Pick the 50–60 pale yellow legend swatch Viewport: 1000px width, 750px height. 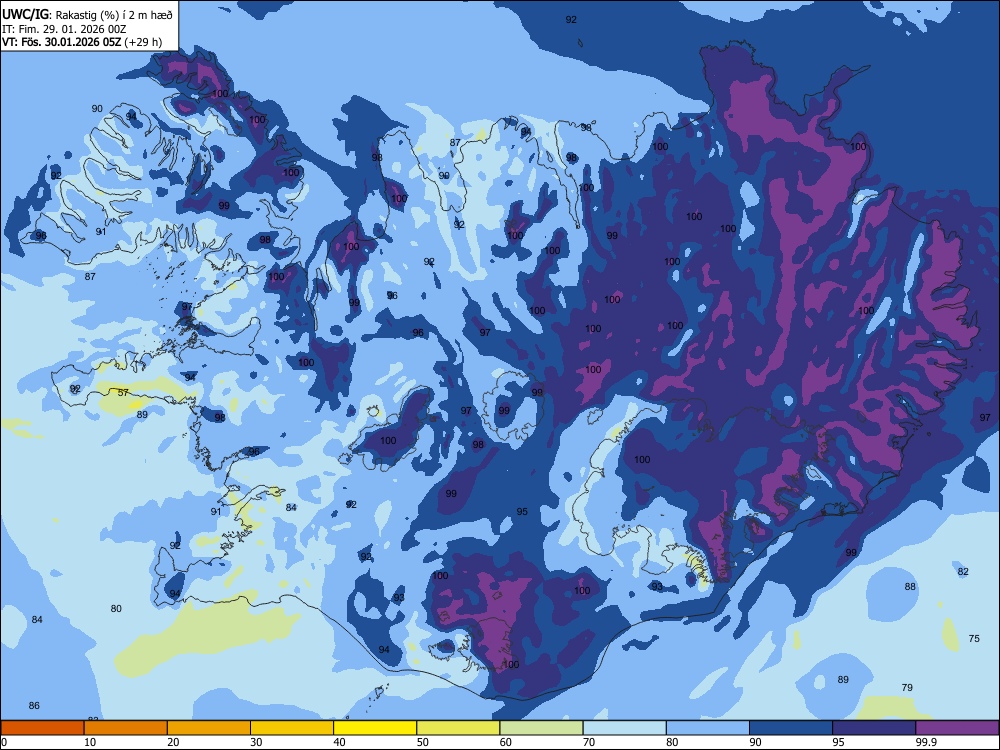pyautogui.click(x=459, y=728)
